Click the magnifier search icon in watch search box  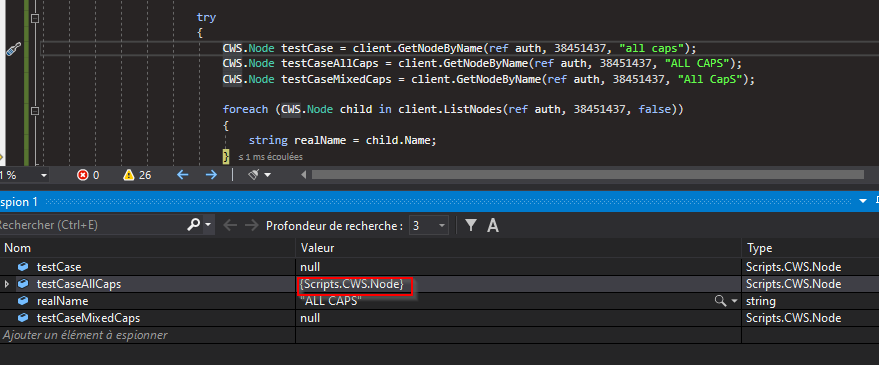(193, 225)
